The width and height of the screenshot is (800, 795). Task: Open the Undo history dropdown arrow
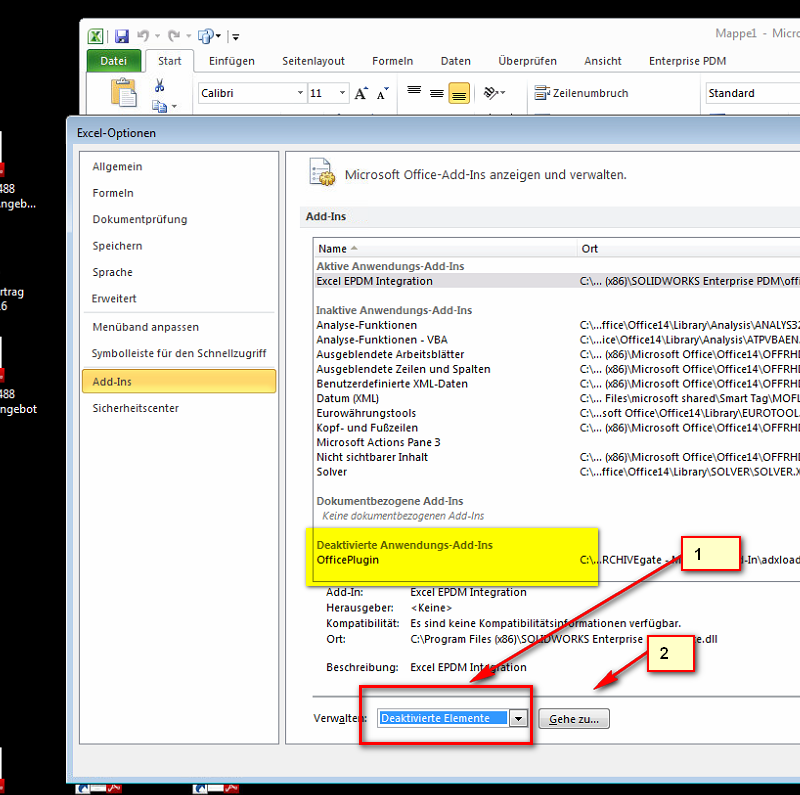point(157,36)
